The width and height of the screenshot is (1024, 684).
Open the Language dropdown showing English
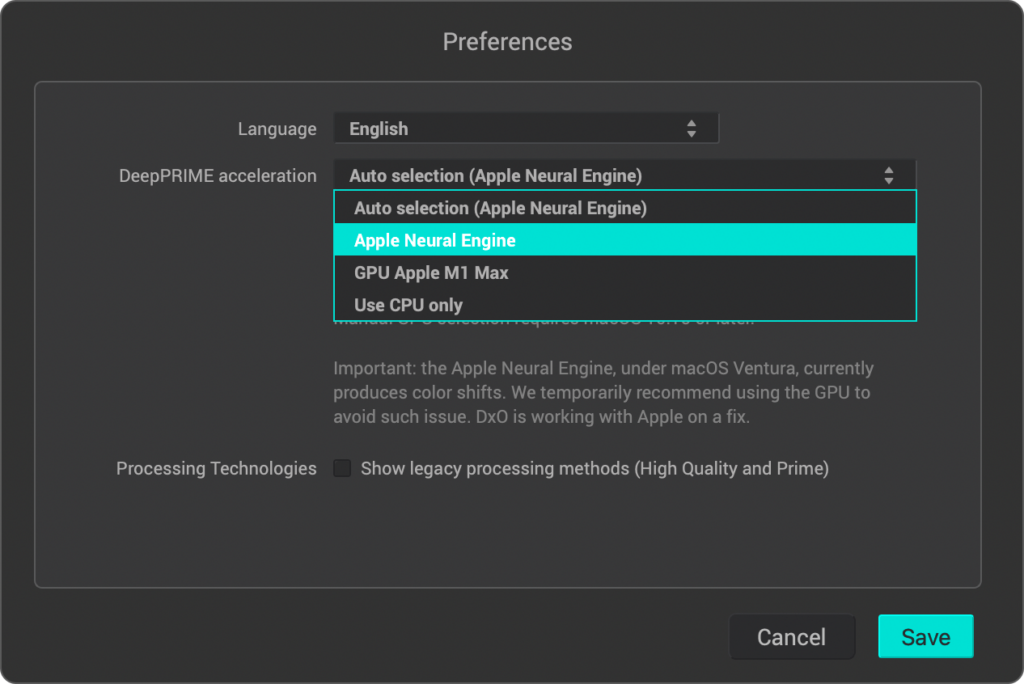pos(526,128)
